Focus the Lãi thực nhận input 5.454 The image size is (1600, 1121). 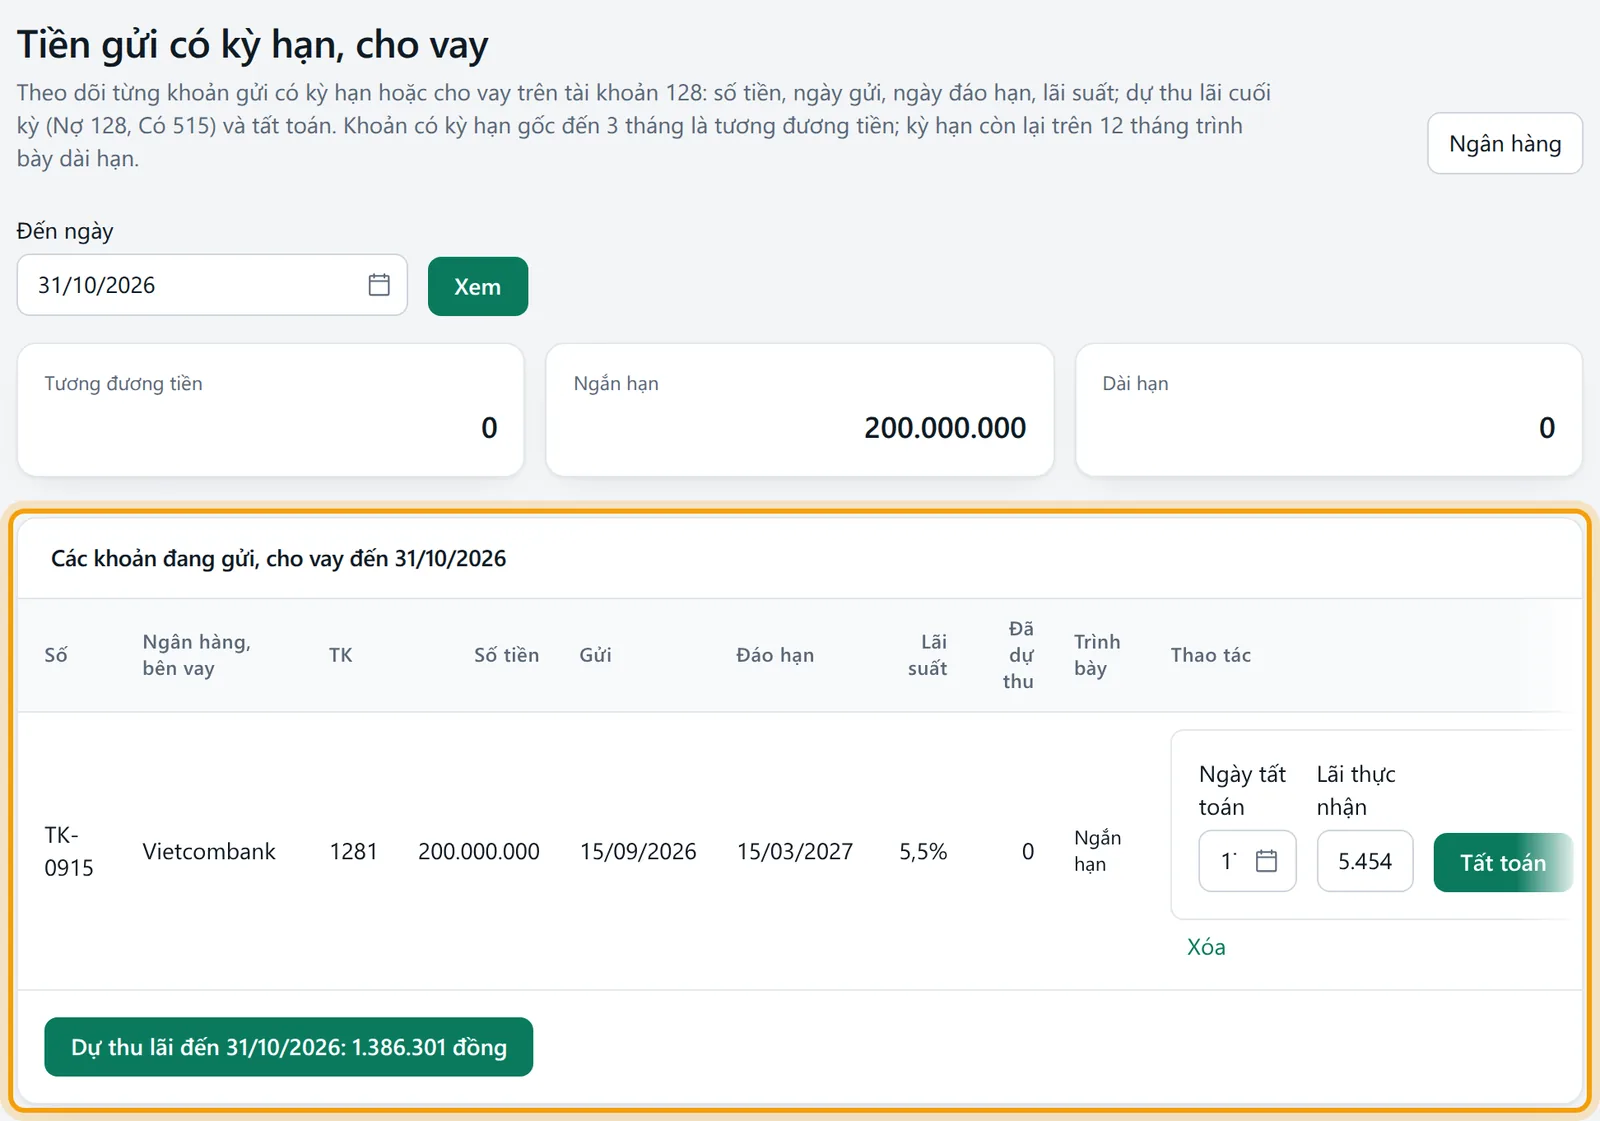click(1365, 861)
